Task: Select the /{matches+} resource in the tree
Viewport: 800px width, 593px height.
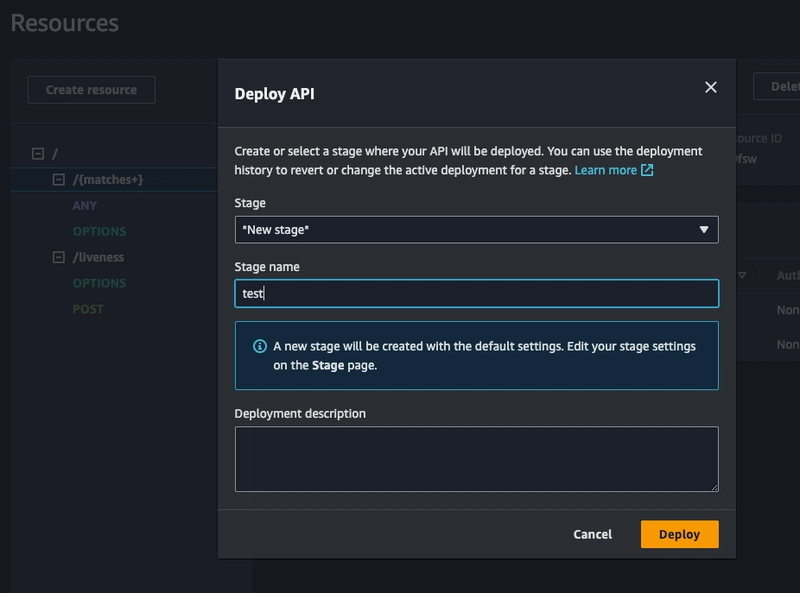Action: 108,180
